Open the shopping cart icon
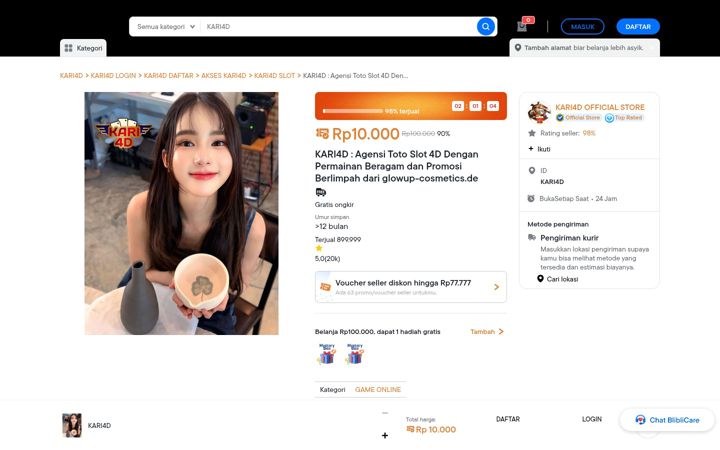Image resolution: width=720 pixels, height=450 pixels. [522, 27]
